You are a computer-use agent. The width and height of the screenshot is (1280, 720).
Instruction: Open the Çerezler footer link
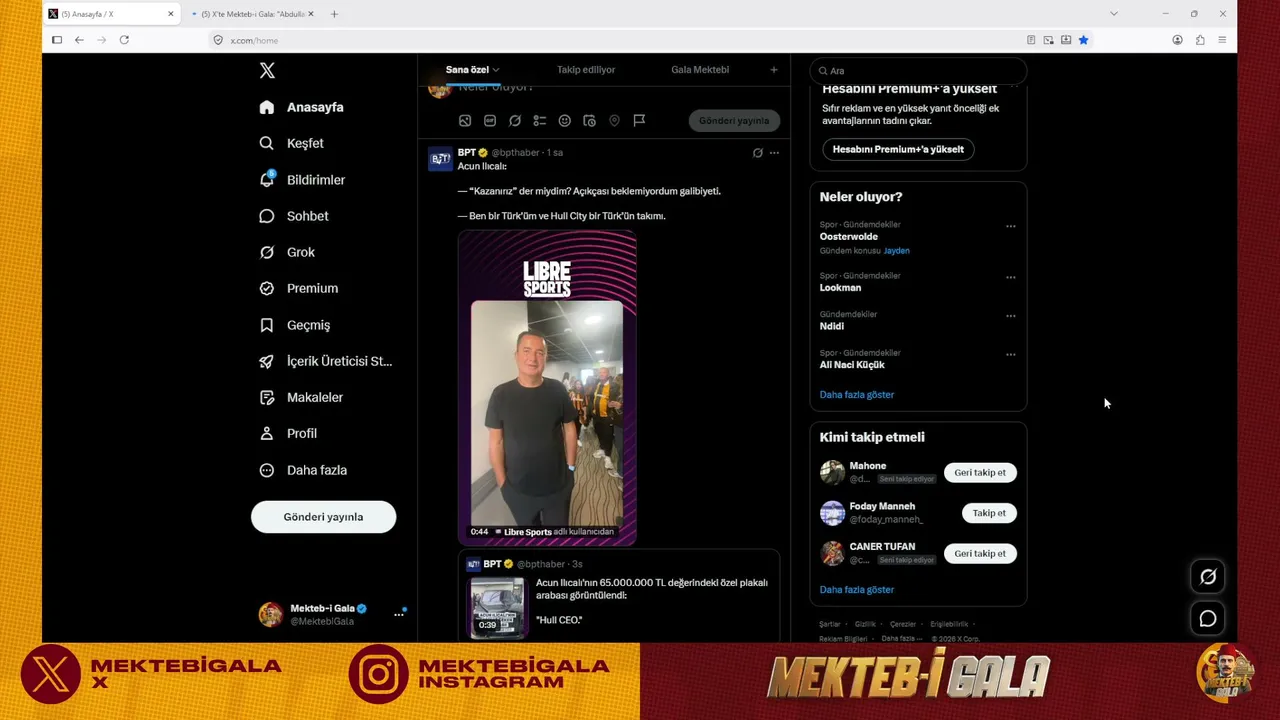click(903, 624)
